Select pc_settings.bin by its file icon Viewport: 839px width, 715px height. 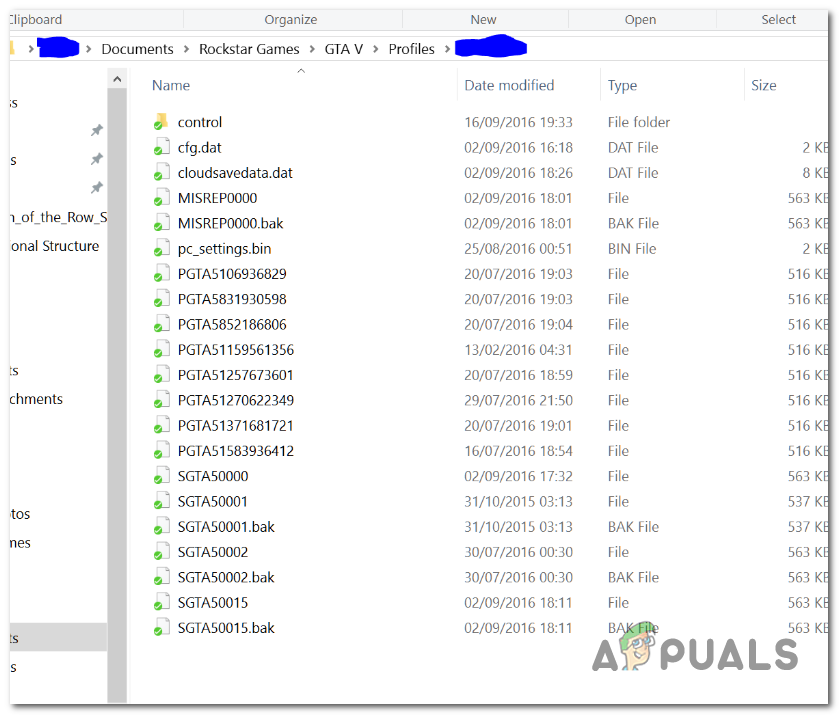tap(162, 248)
